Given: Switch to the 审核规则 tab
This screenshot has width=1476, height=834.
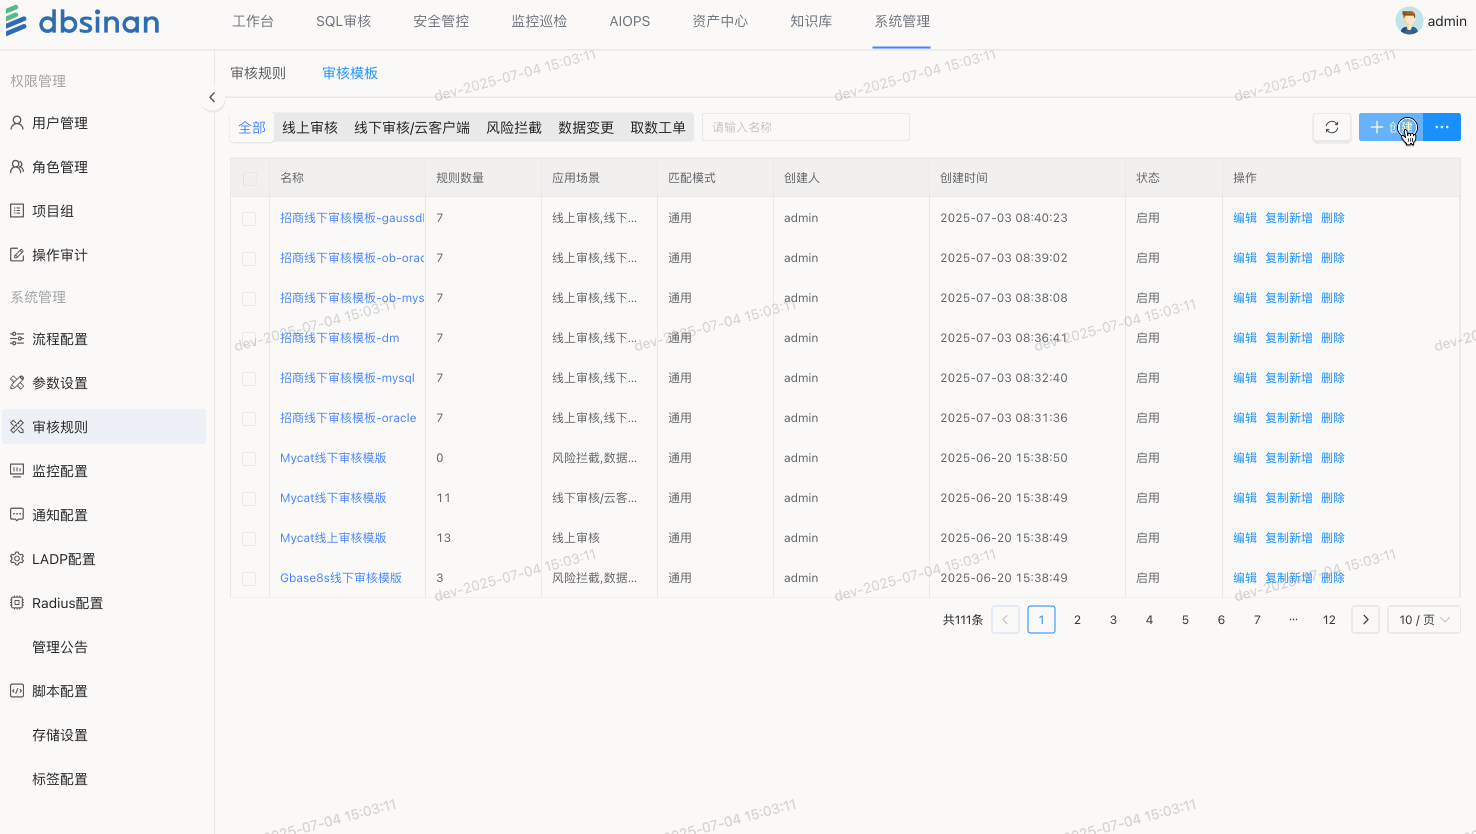Looking at the screenshot, I should click(x=258, y=73).
